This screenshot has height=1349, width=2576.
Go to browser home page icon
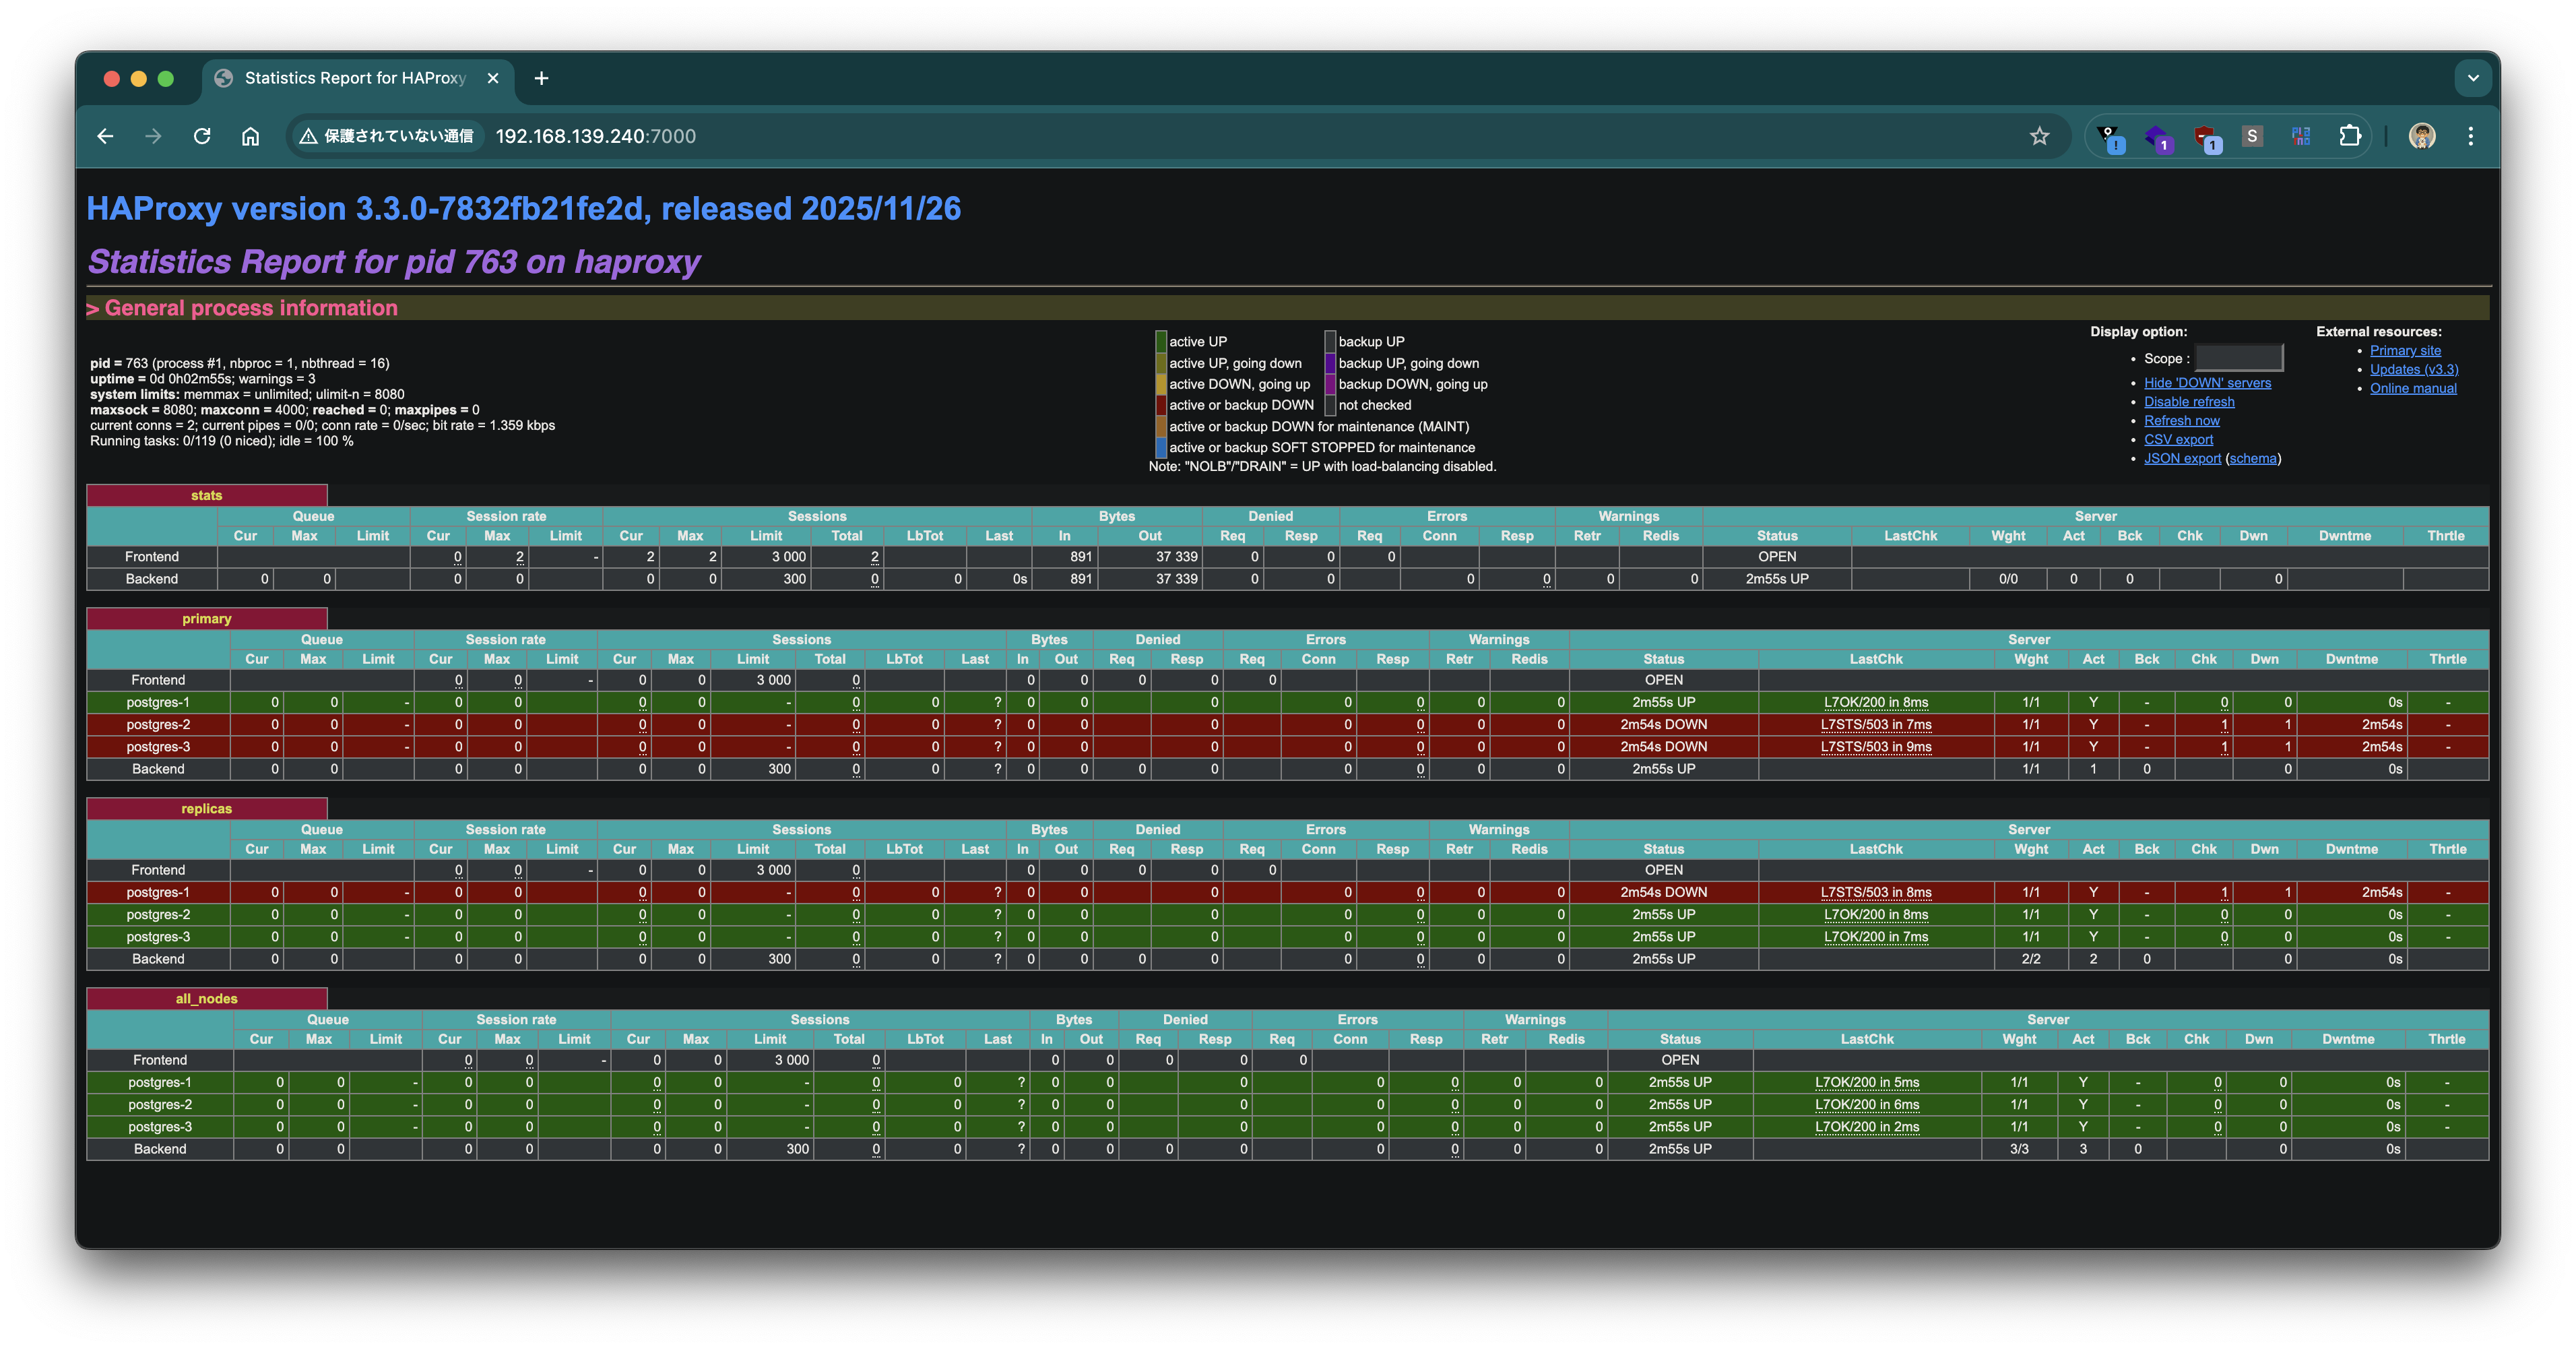250,136
